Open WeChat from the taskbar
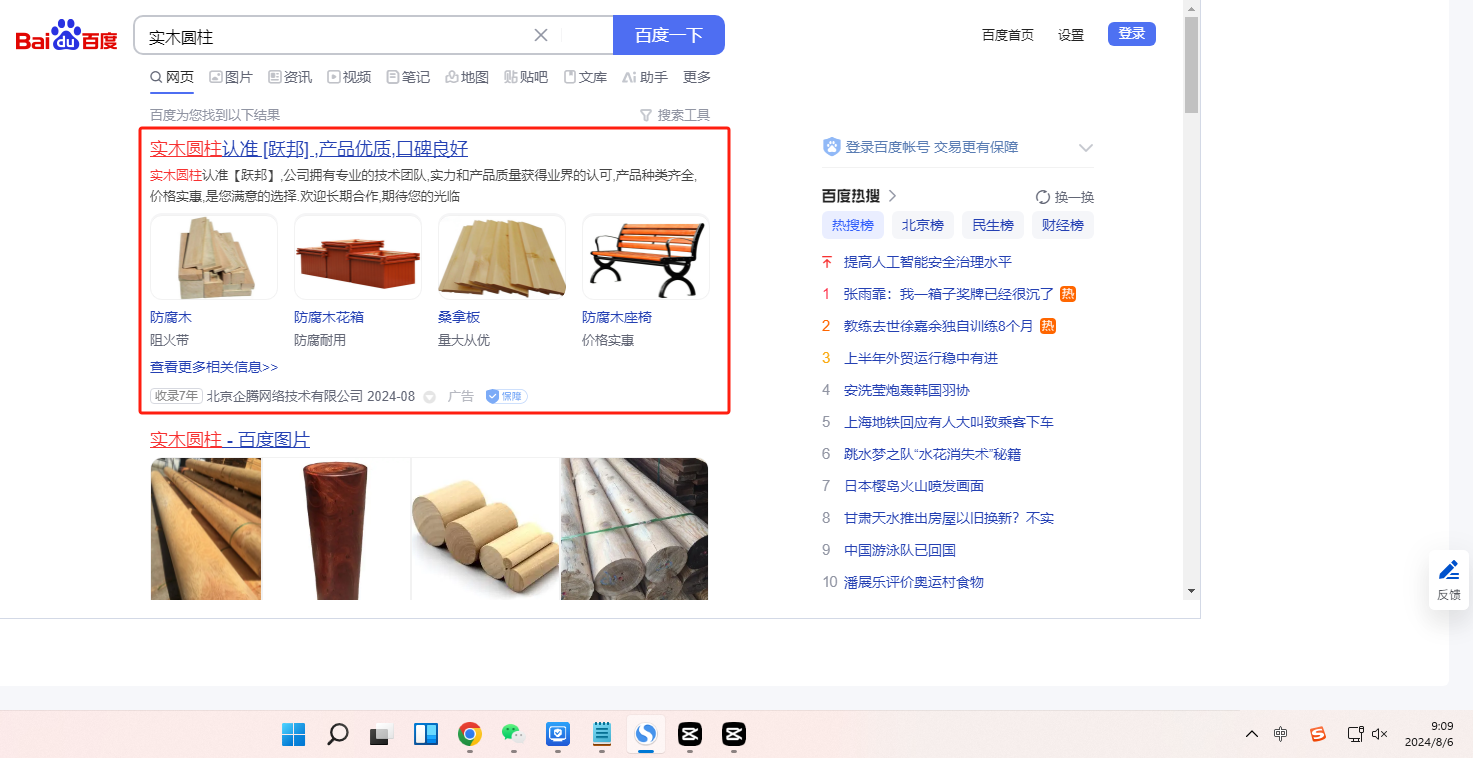The image size is (1473, 758). (514, 735)
